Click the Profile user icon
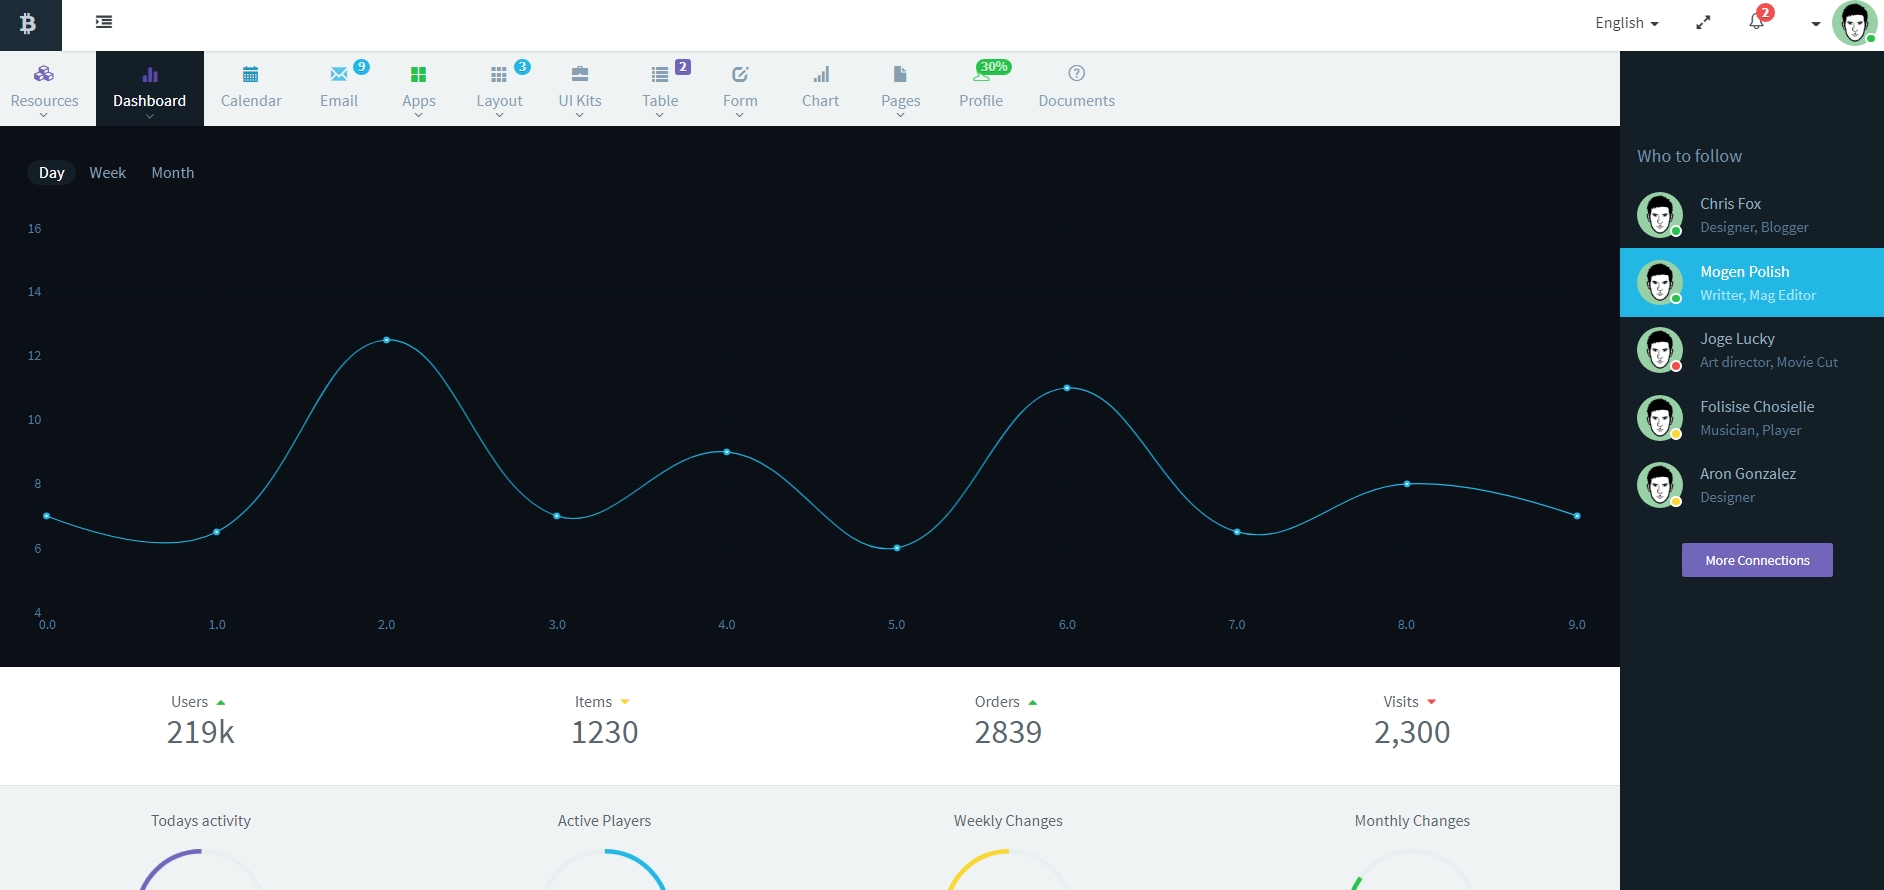The width and height of the screenshot is (1884, 890). 981,75
